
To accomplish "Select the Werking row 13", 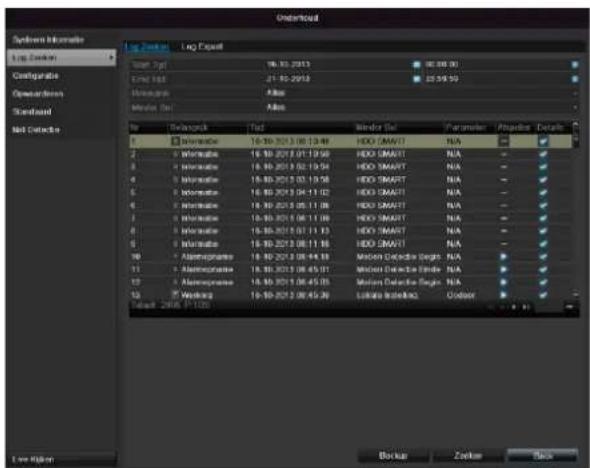I will point(350,295).
